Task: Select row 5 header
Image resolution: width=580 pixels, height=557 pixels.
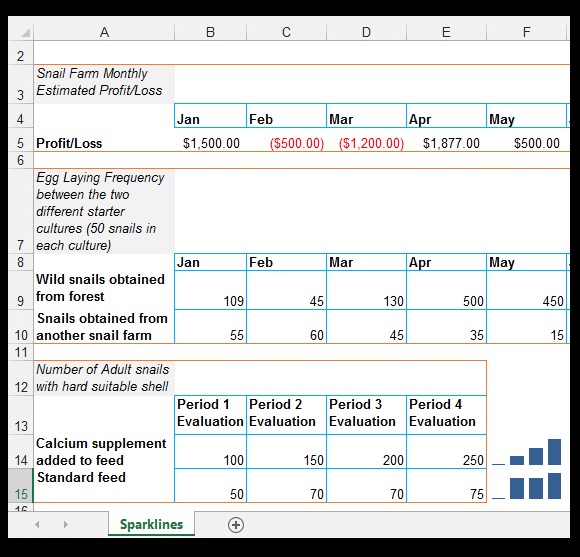Action: coord(21,143)
